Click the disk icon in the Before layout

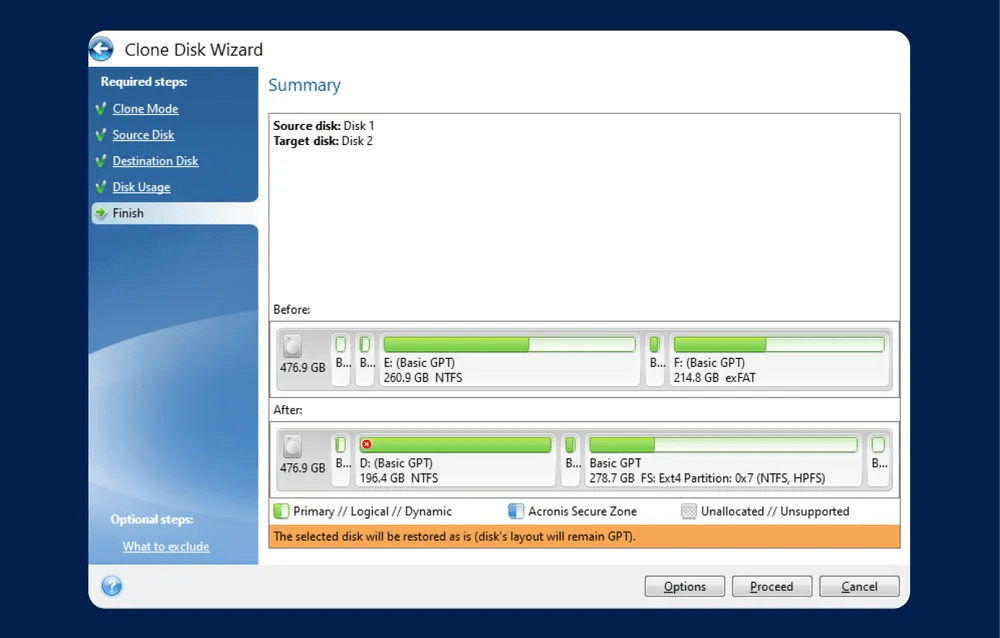pyautogui.click(x=292, y=347)
